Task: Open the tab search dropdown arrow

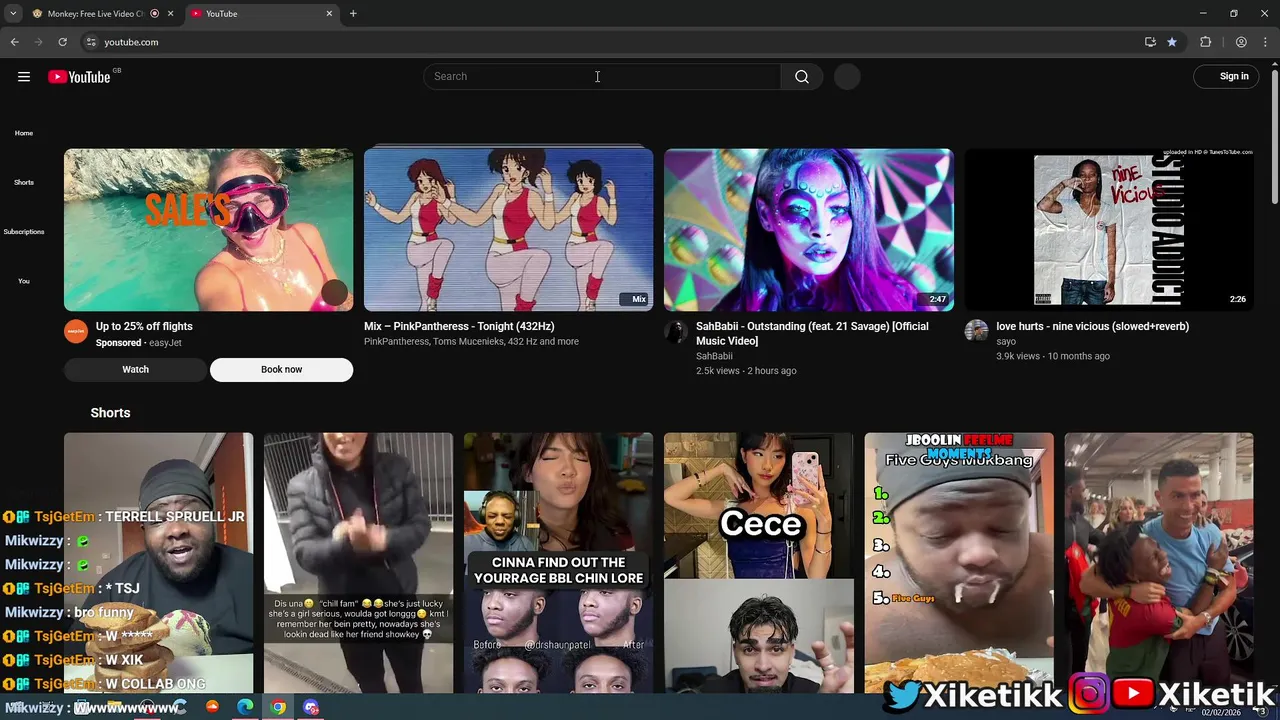Action: 12,14
